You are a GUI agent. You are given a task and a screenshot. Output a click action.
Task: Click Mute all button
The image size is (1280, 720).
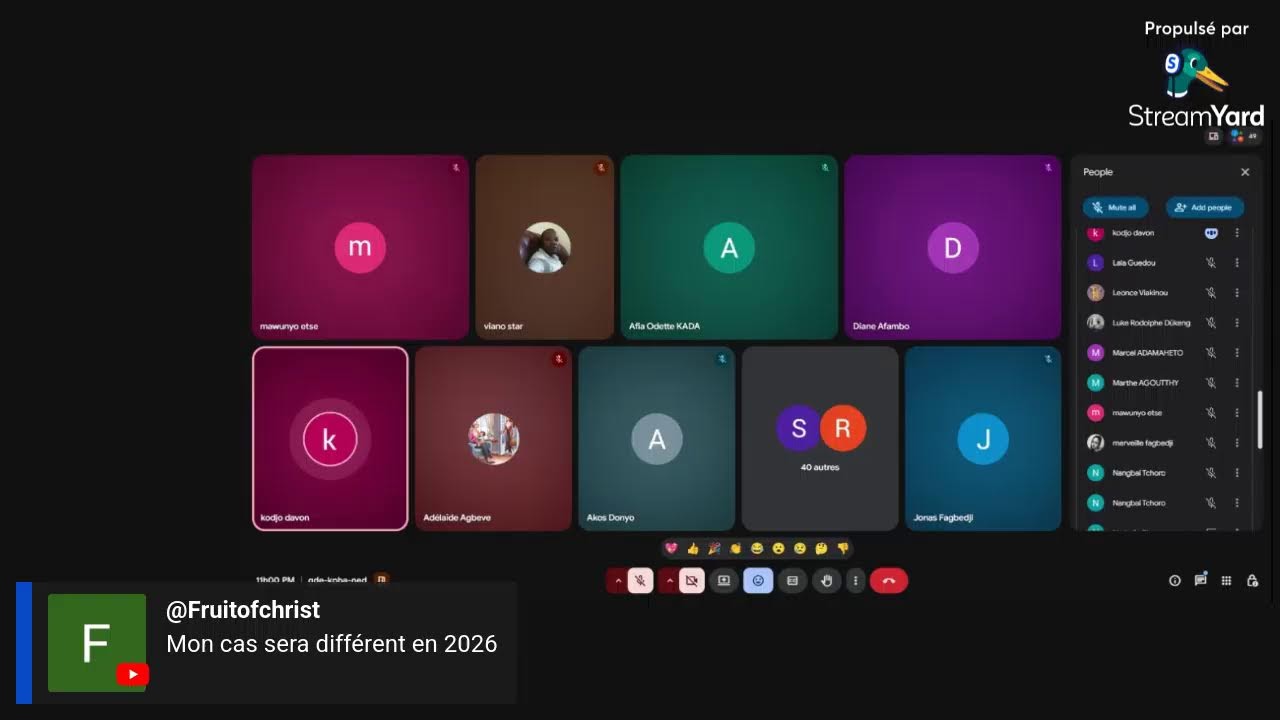tap(1115, 208)
